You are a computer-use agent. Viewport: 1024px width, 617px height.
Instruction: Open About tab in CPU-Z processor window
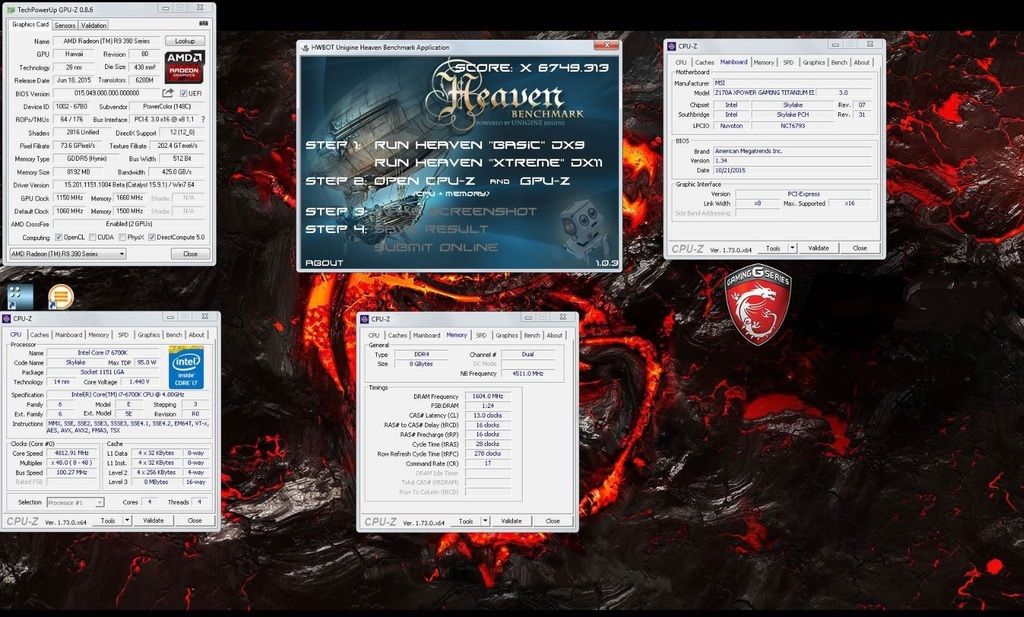coord(197,335)
